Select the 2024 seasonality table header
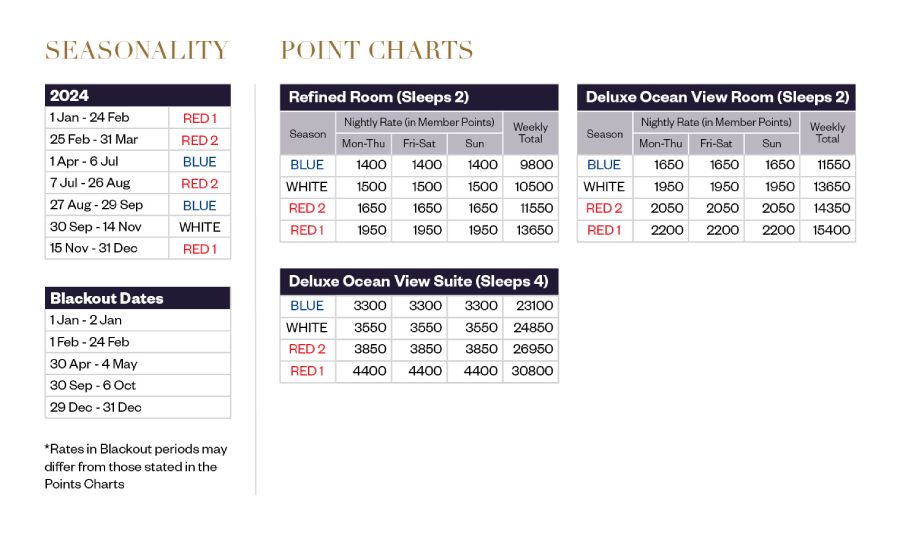The height and width of the screenshot is (533, 900). click(137, 96)
